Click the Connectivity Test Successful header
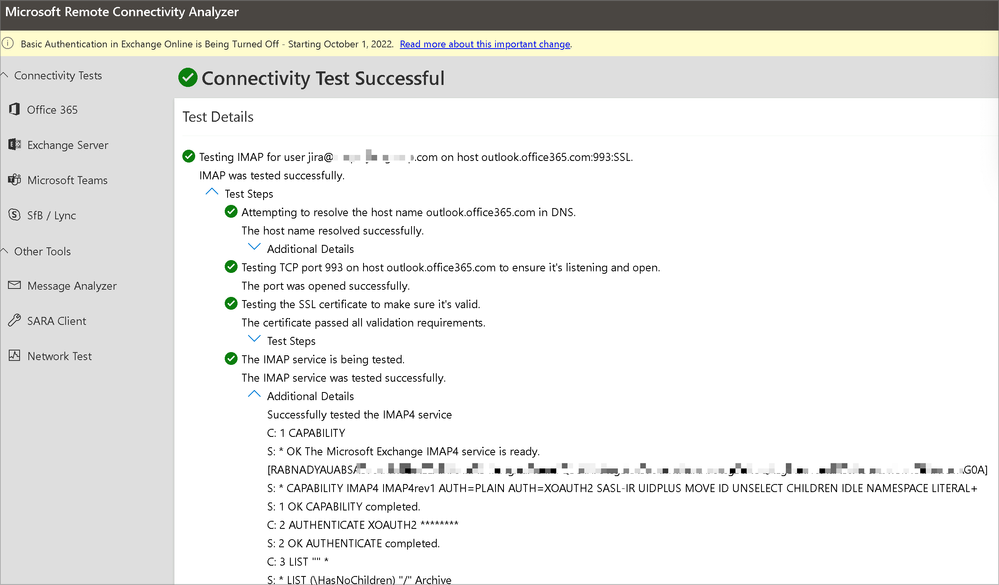The height and width of the screenshot is (585, 999). pos(320,77)
